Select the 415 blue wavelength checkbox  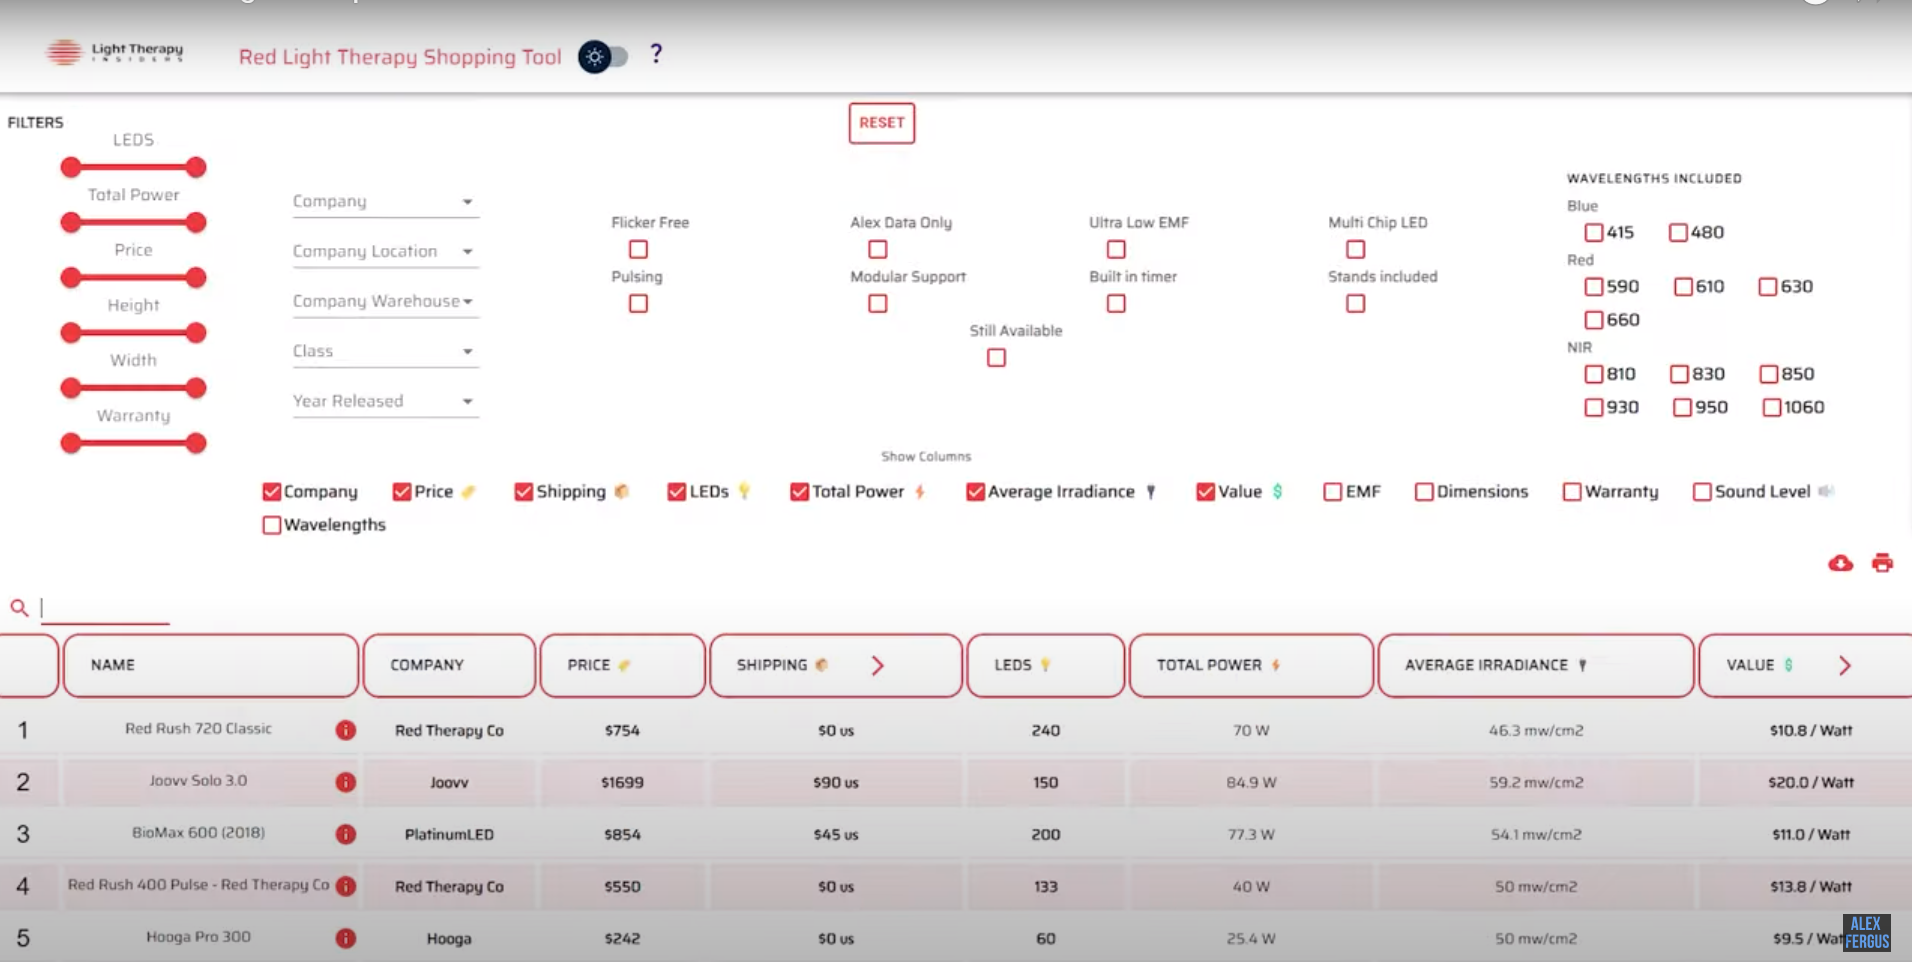tap(1594, 233)
